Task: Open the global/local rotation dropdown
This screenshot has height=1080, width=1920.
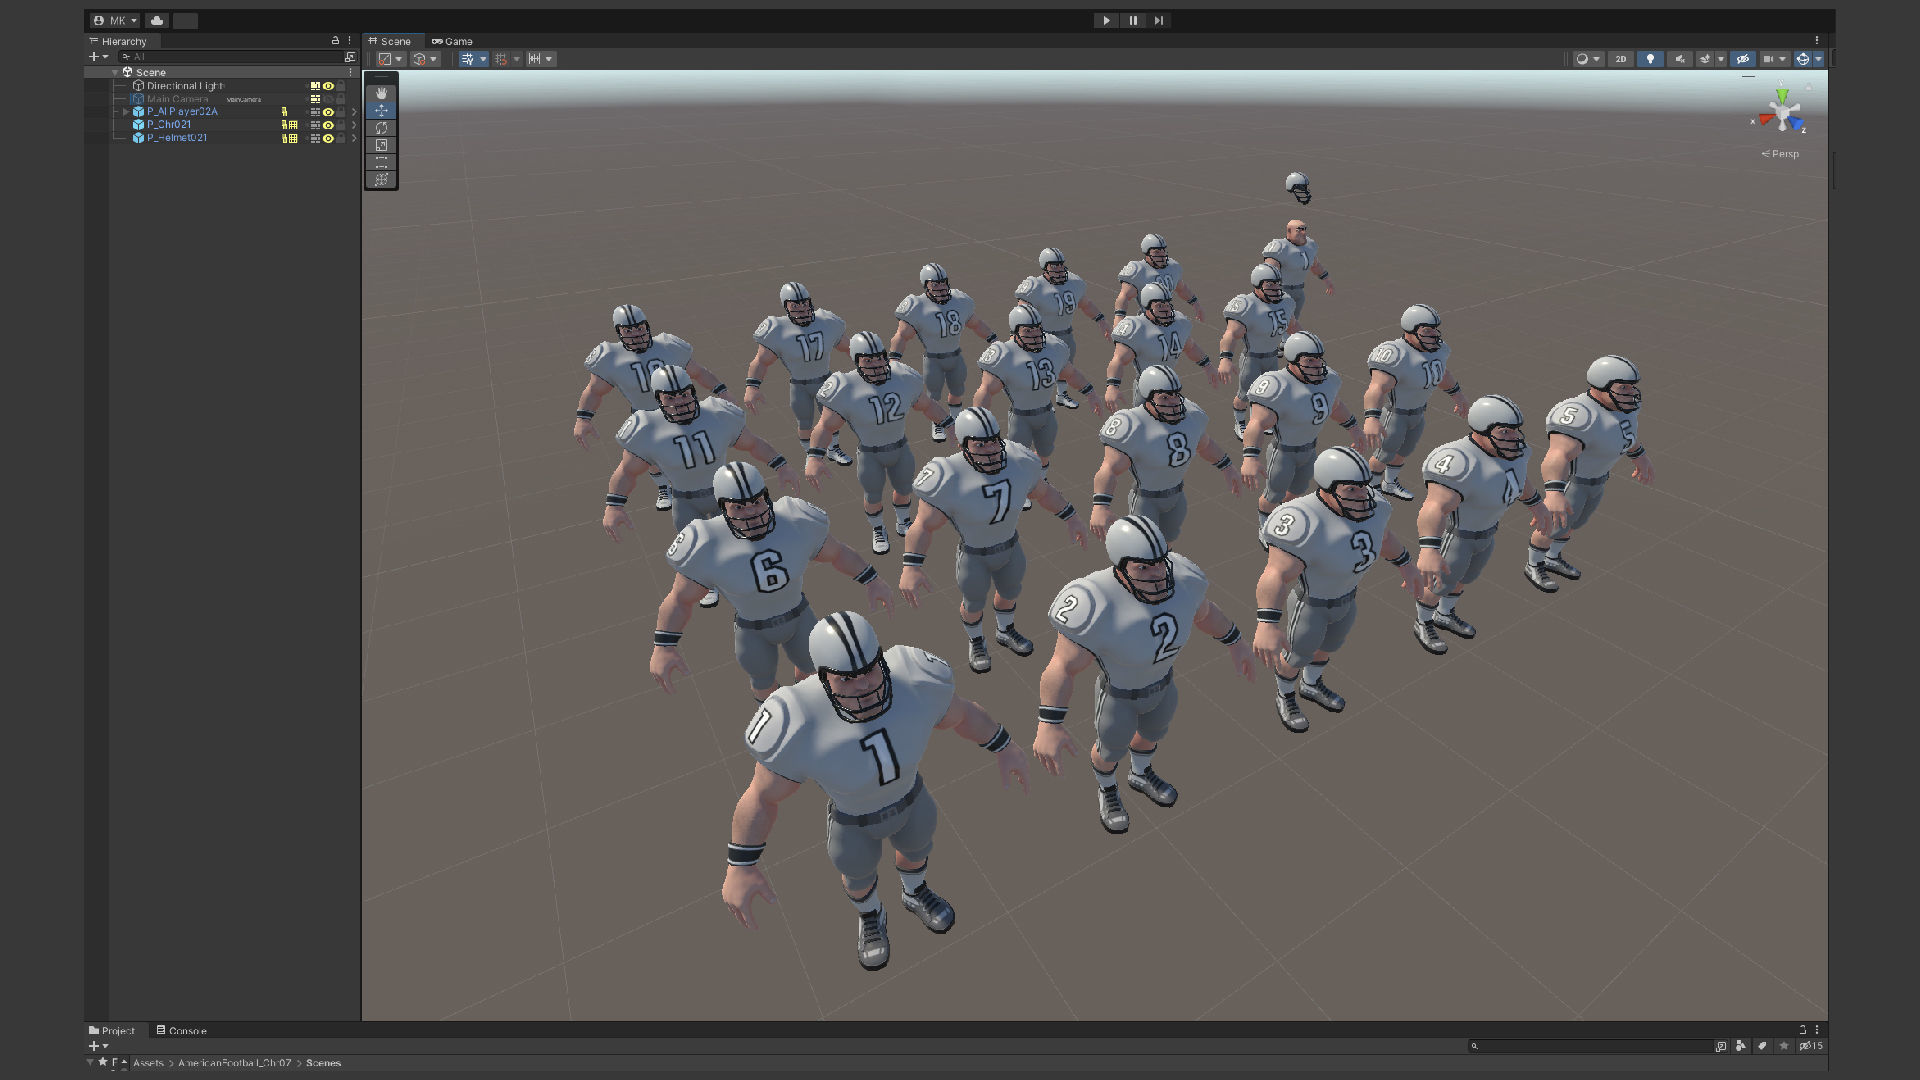Action: [425, 59]
